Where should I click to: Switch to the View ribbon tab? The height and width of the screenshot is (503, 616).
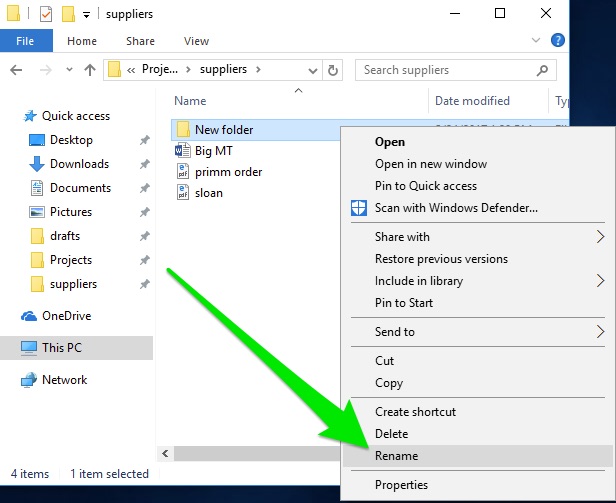click(196, 41)
